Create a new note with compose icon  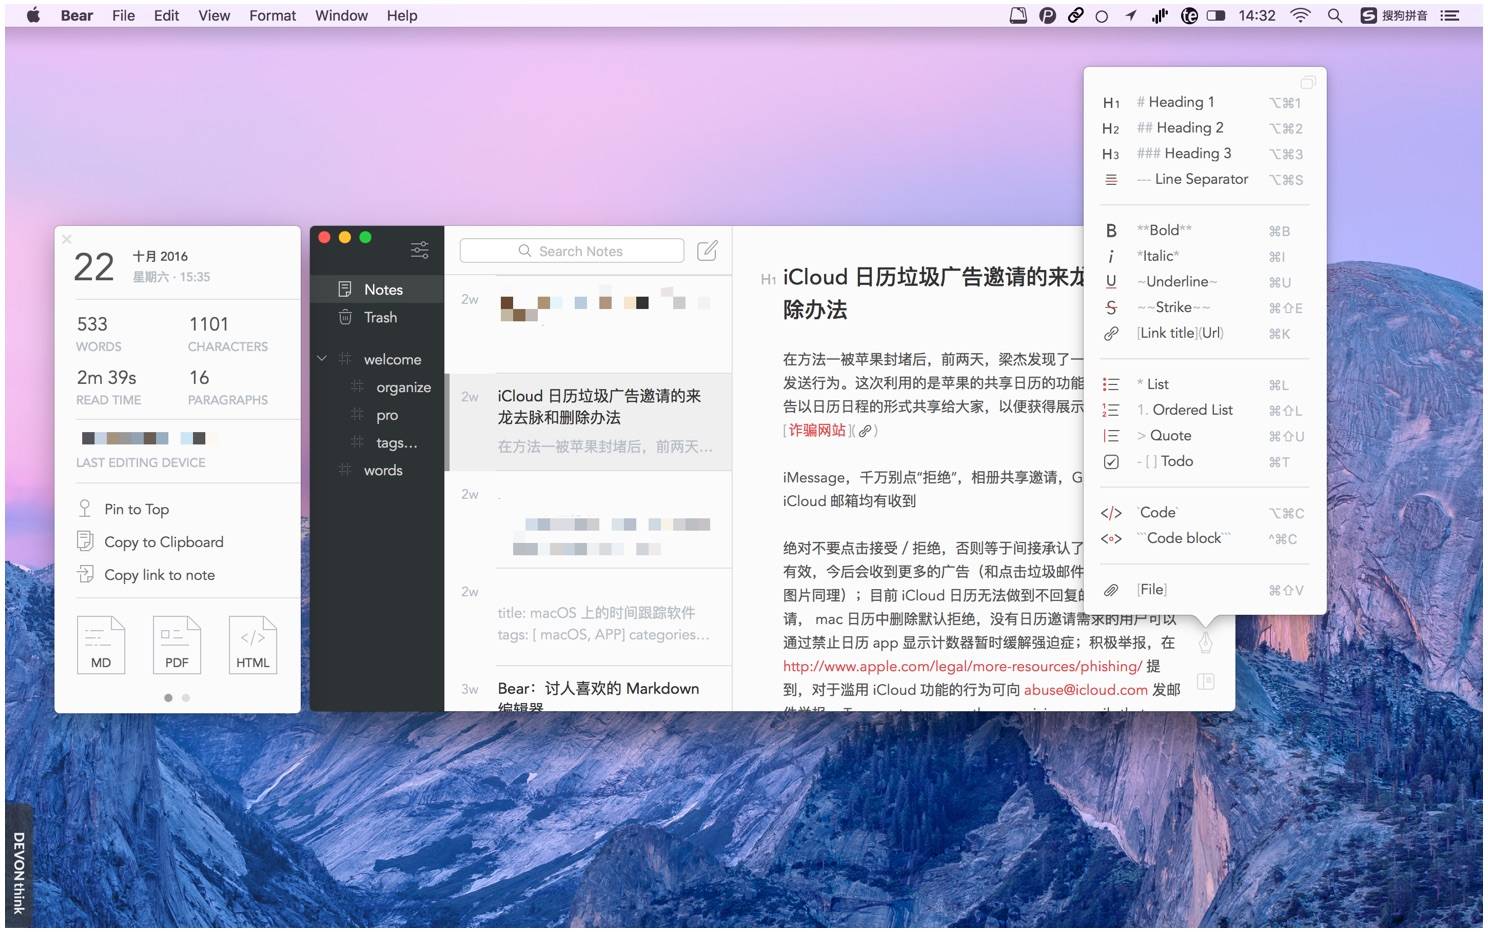tap(707, 251)
